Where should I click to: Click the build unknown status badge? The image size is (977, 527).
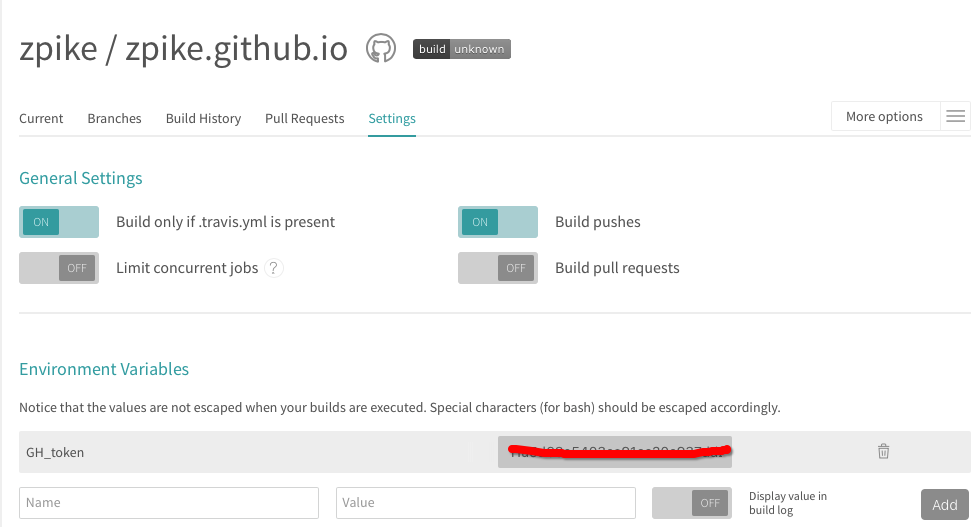[x=462, y=49]
